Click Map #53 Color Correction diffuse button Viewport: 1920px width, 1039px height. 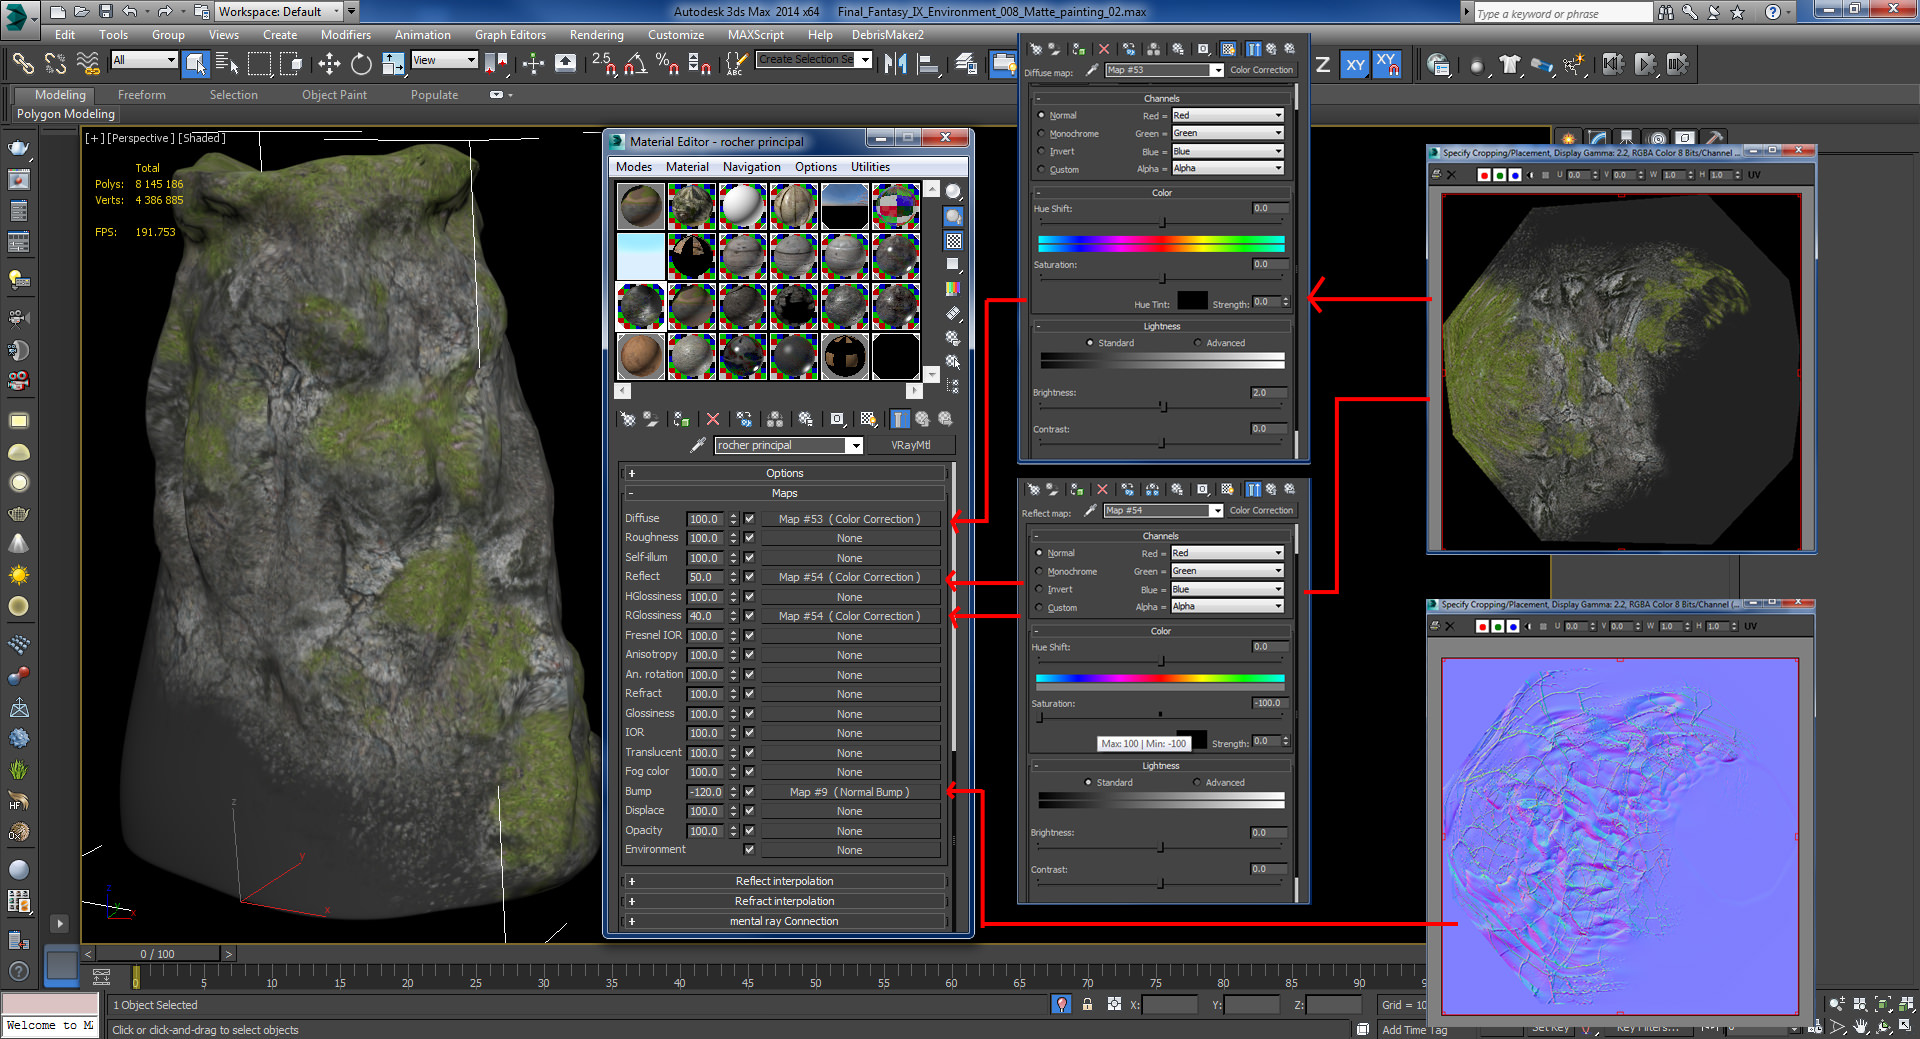coord(850,519)
